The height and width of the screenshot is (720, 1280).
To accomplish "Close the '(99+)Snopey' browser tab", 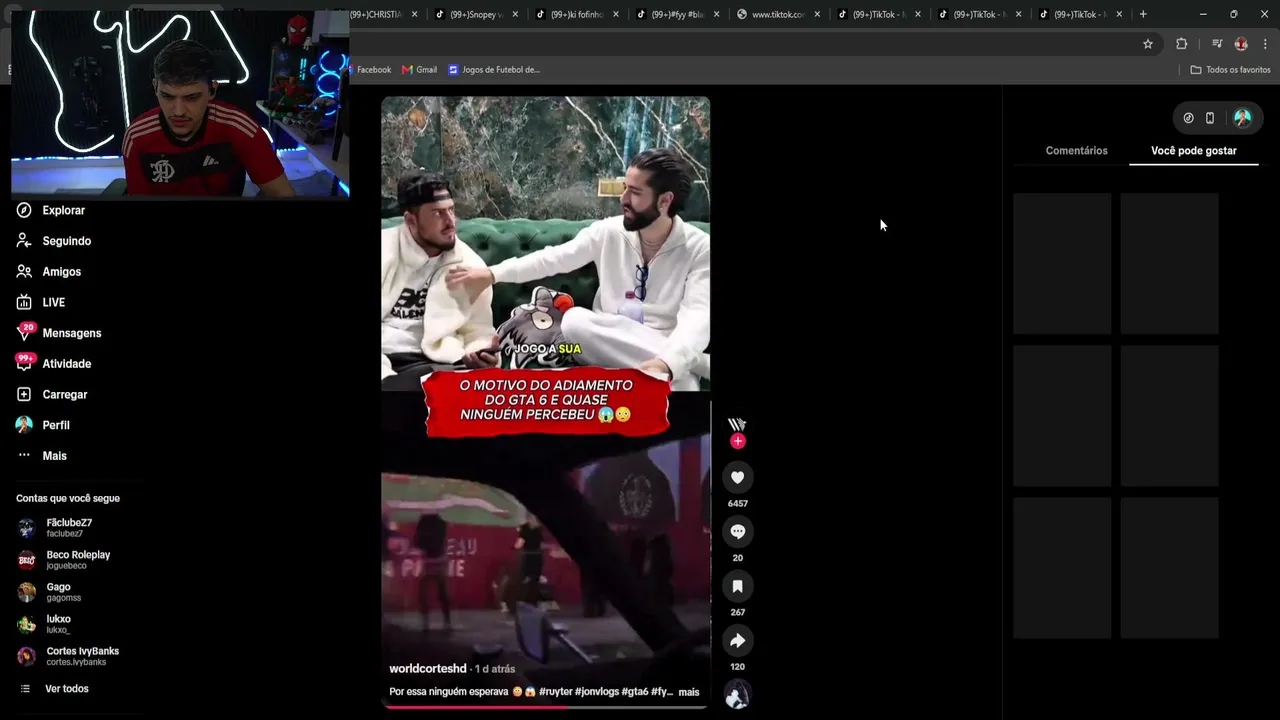I will click(x=515, y=14).
